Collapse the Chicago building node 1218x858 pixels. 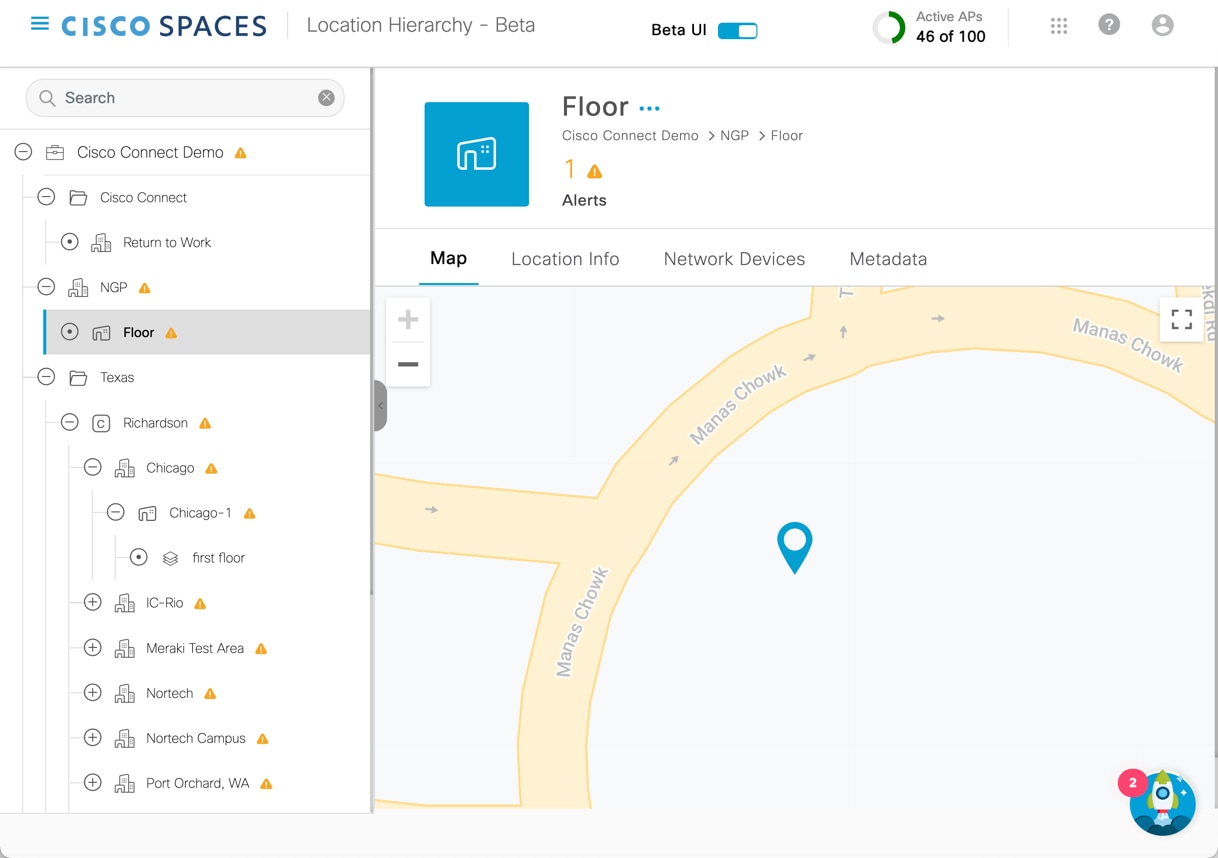click(92, 467)
